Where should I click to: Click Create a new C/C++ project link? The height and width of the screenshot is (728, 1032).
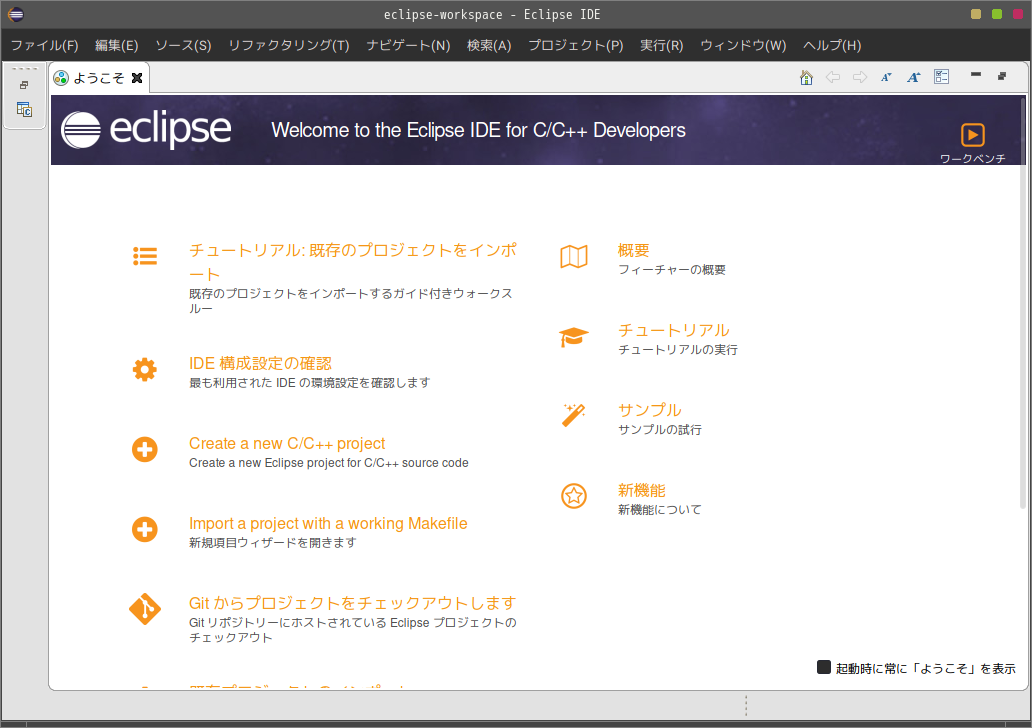[287, 444]
